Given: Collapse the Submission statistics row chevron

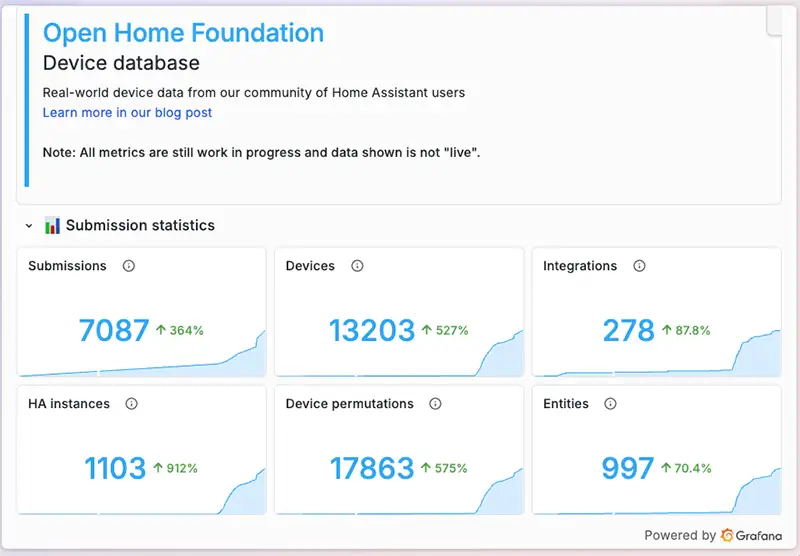Looking at the screenshot, I should click(29, 225).
